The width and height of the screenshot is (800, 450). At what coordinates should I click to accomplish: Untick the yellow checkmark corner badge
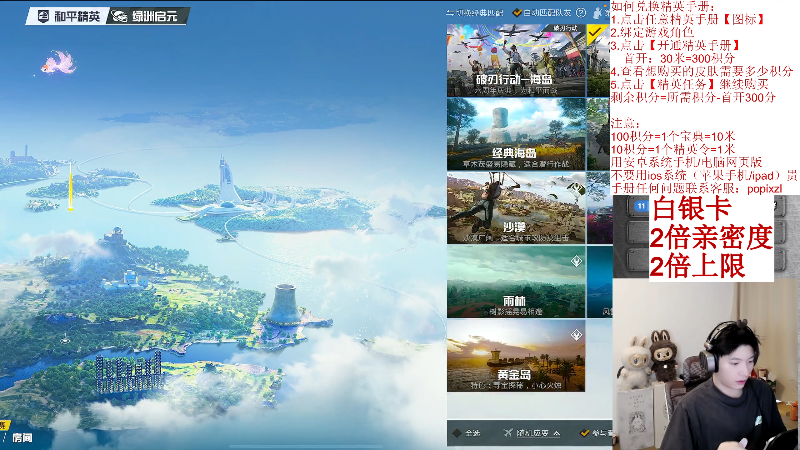point(595,33)
